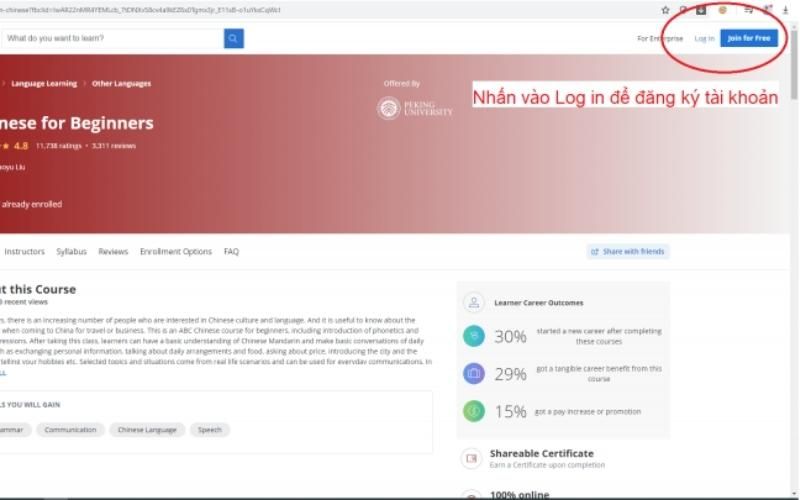800x500 pixels.
Task: Click the Shareable Certificate heading
Action: (x=541, y=453)
